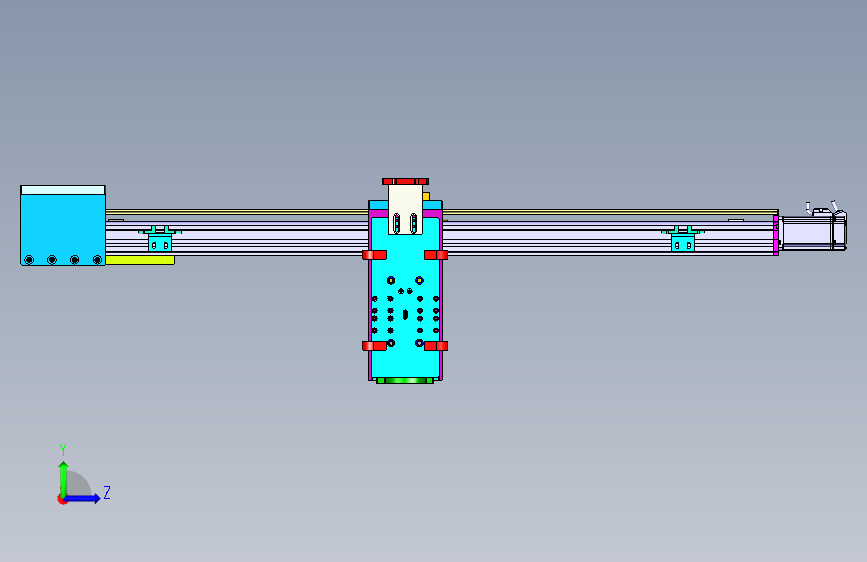Select the magenta end plate beside the motor

(x=776, y=235)
